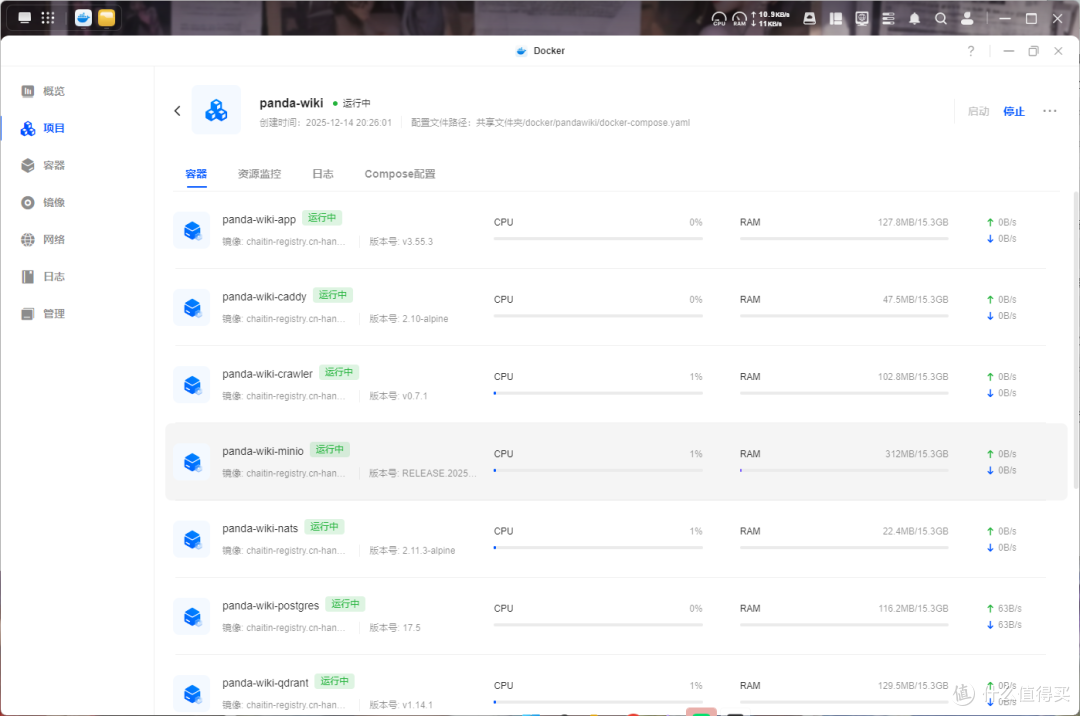Open the panda-wiki-qdrant container name
The width and height of the screenshot is (1080, 716).
[265, 682]
